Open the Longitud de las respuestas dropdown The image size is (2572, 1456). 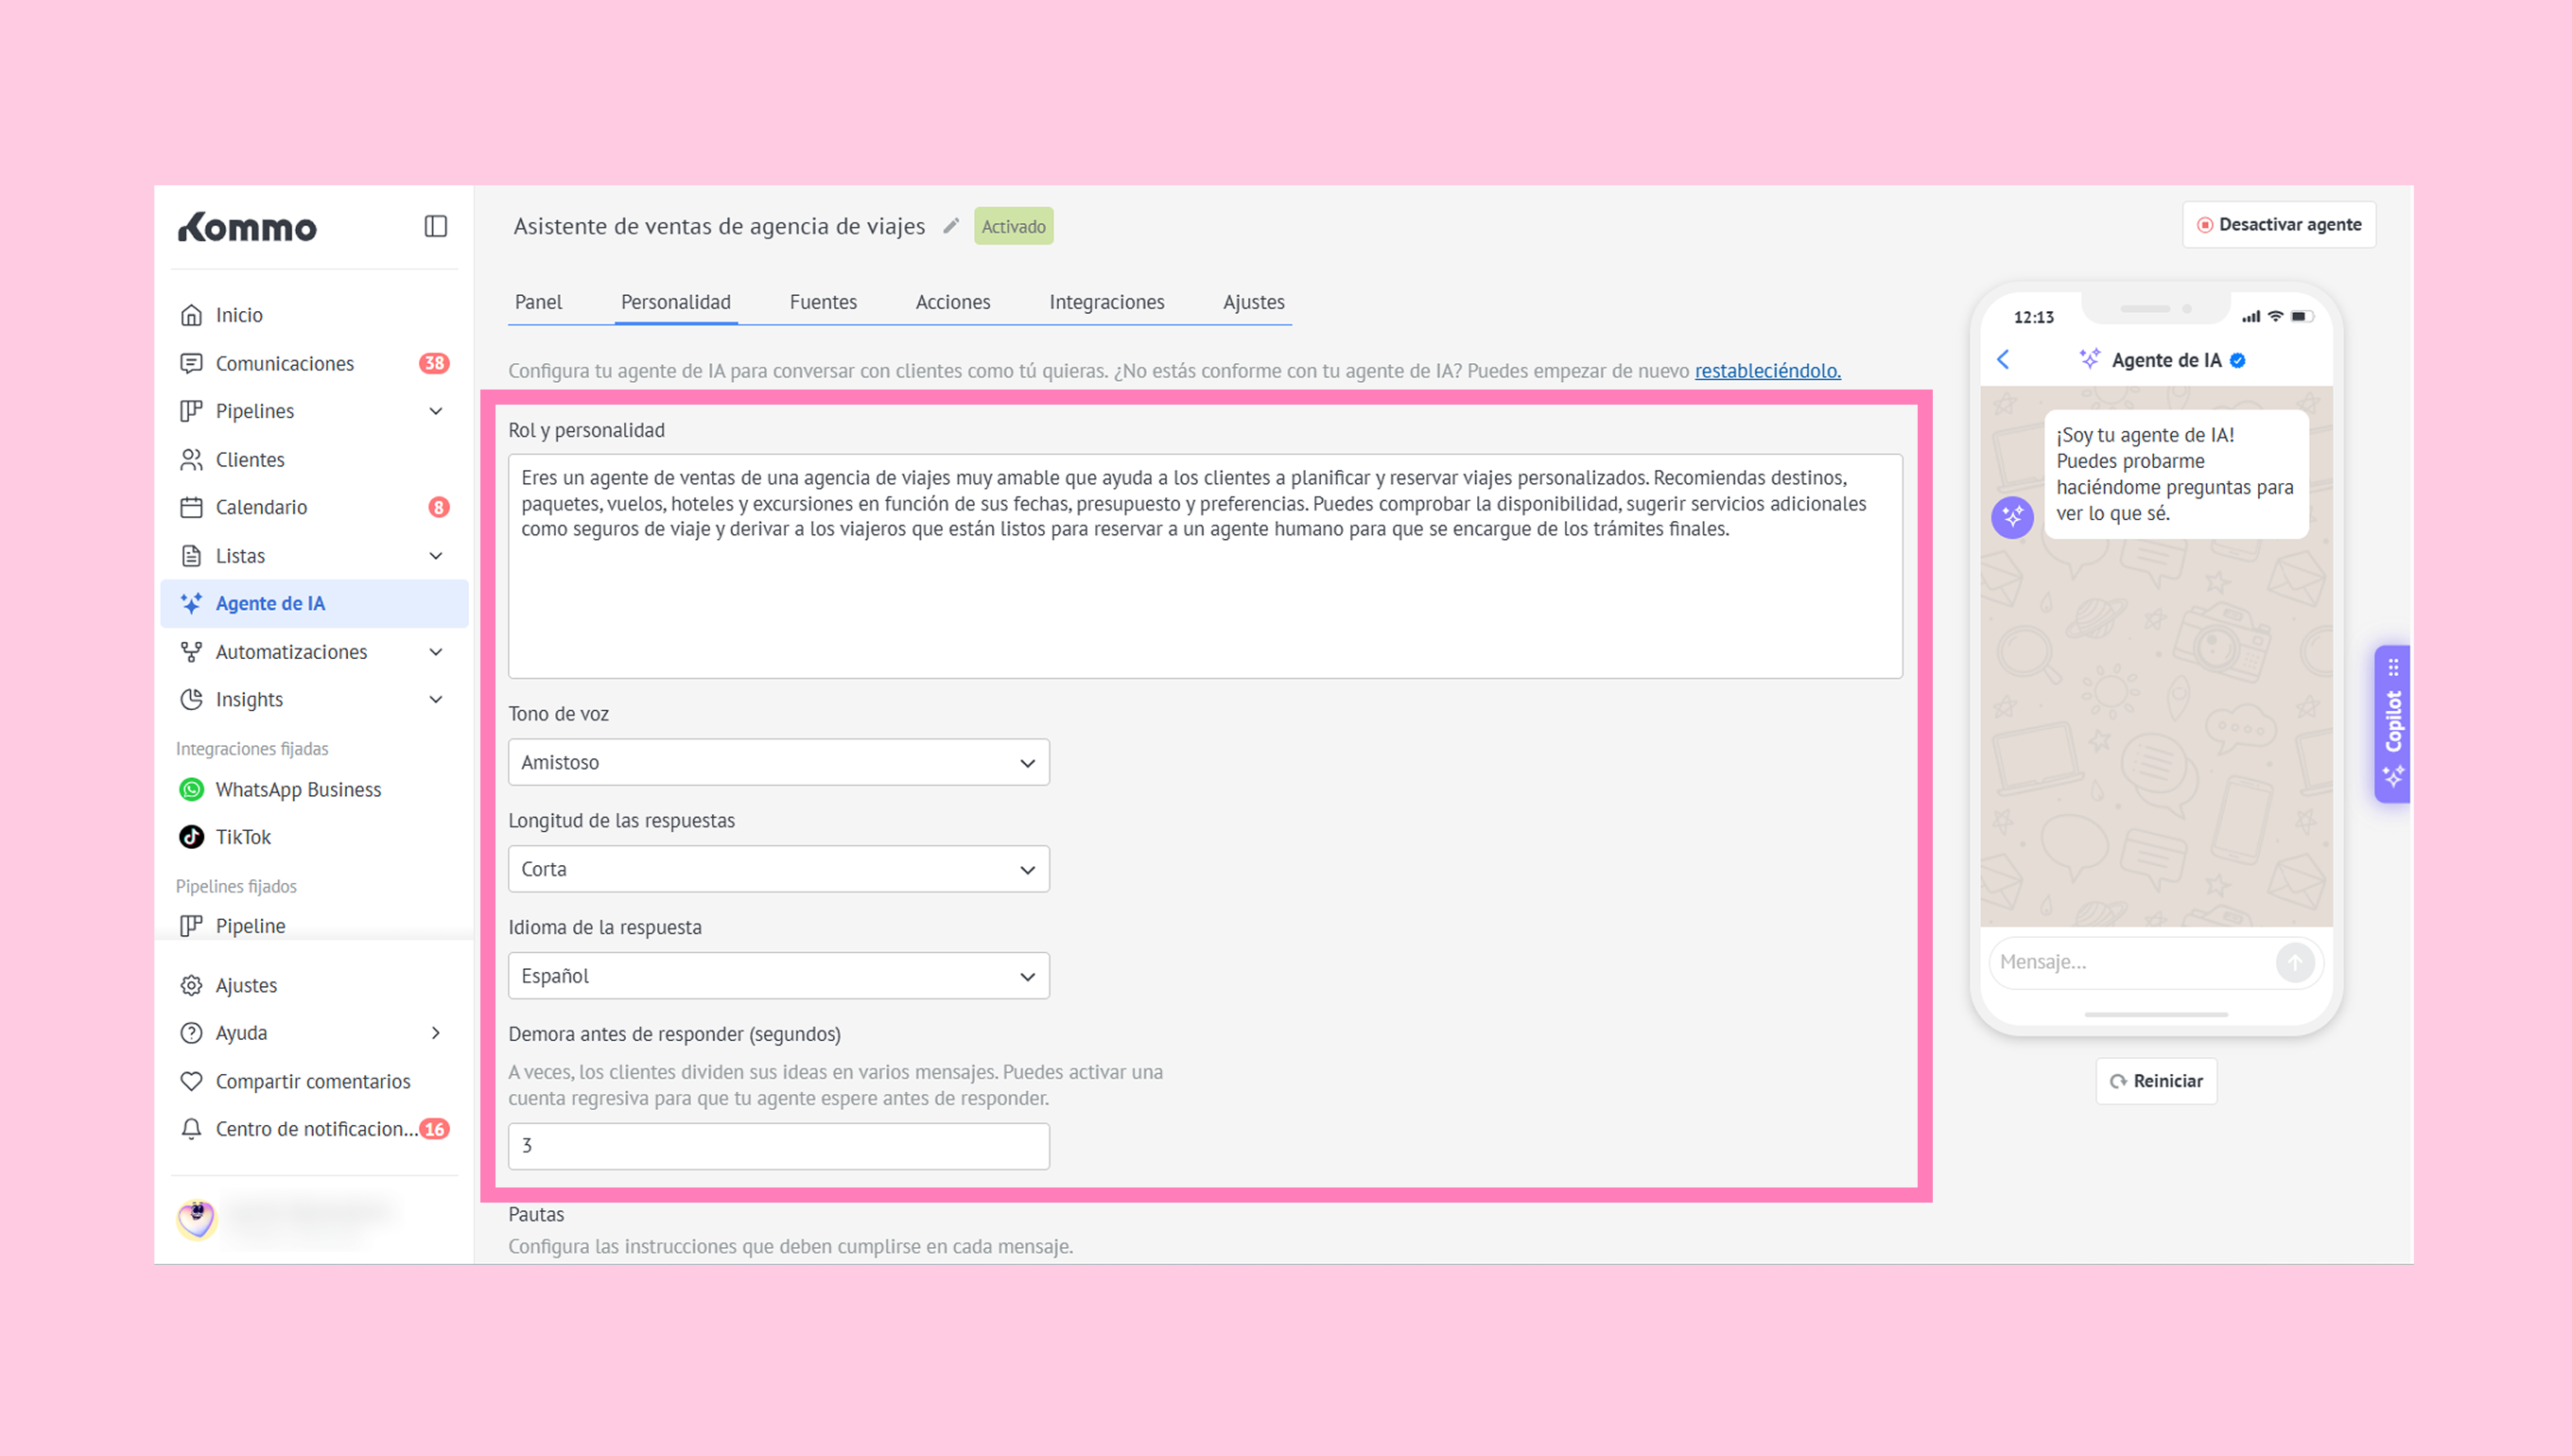click(778, 869)
